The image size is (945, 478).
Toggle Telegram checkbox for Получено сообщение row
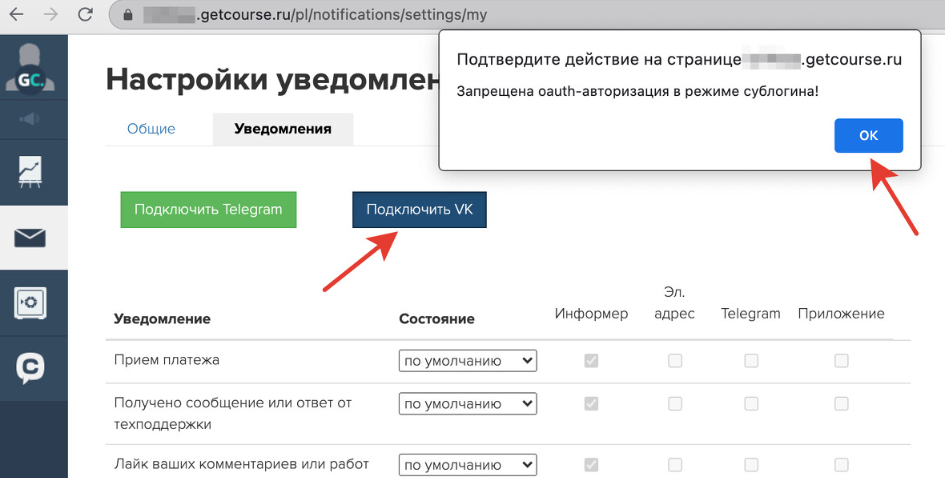click(751, 403)
